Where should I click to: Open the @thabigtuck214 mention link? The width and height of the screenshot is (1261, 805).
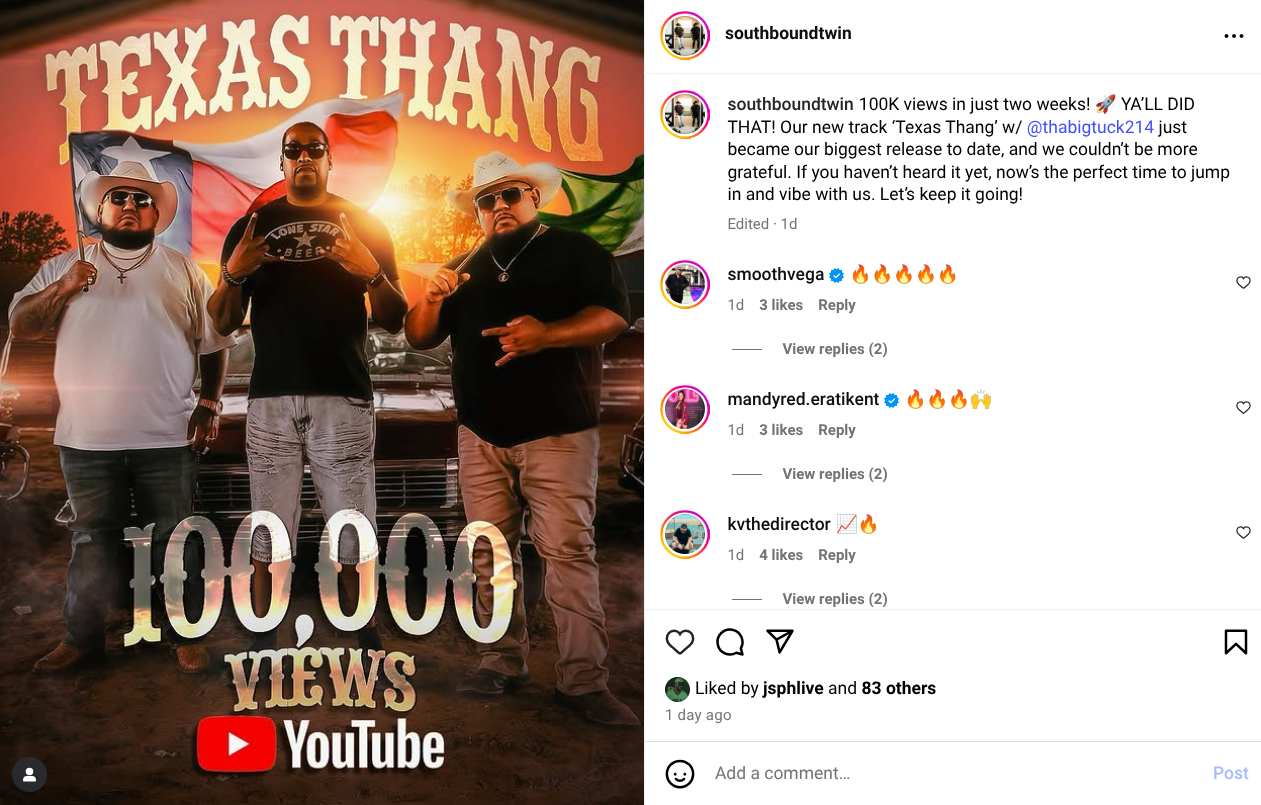pyautogui.click(x=1090, y=127)
